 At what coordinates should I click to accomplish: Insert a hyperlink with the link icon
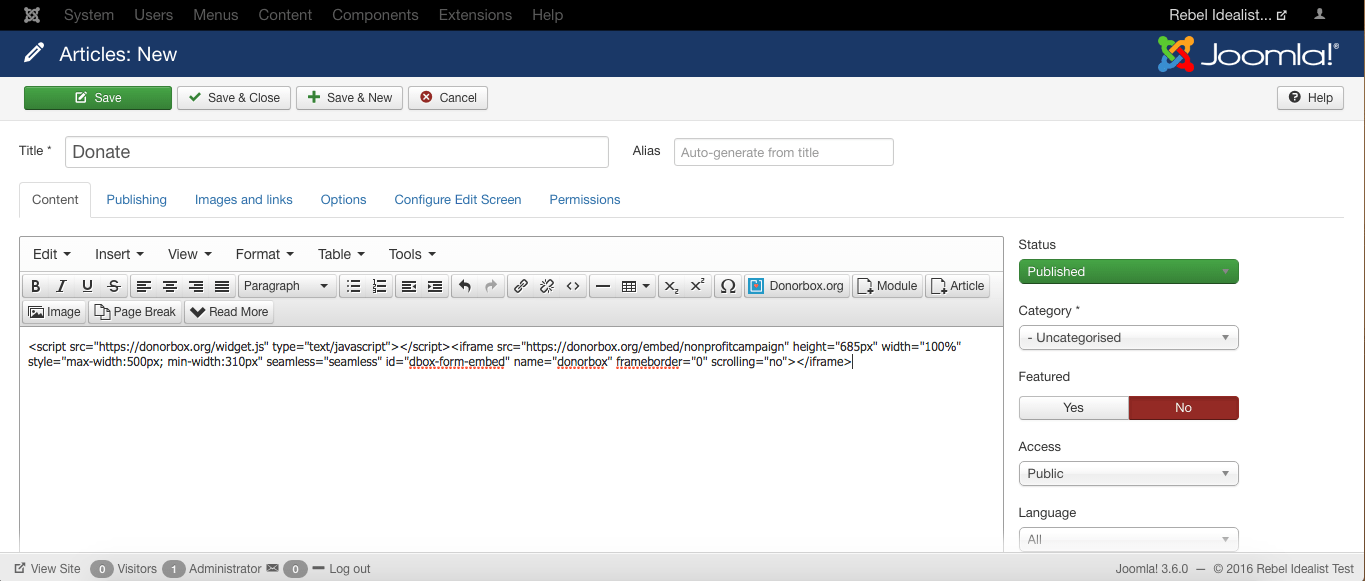coord(520,286)
